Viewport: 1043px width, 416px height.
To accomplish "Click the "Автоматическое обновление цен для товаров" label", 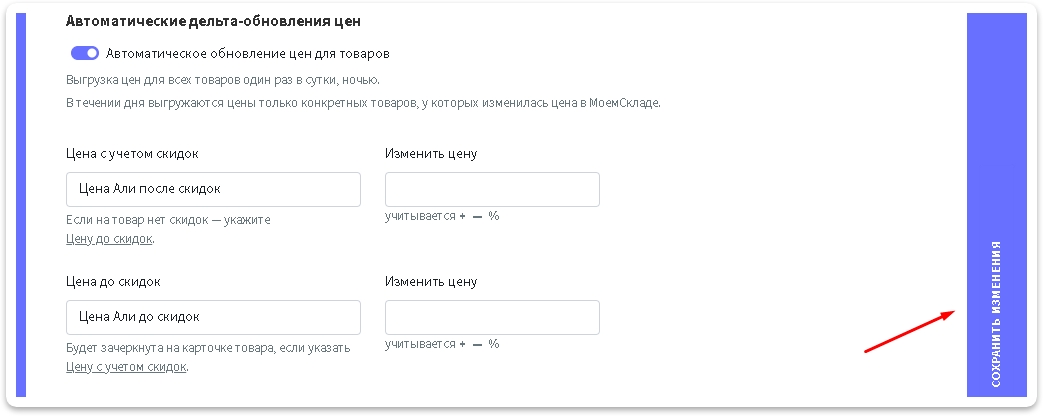I will [x=247, y=53].
